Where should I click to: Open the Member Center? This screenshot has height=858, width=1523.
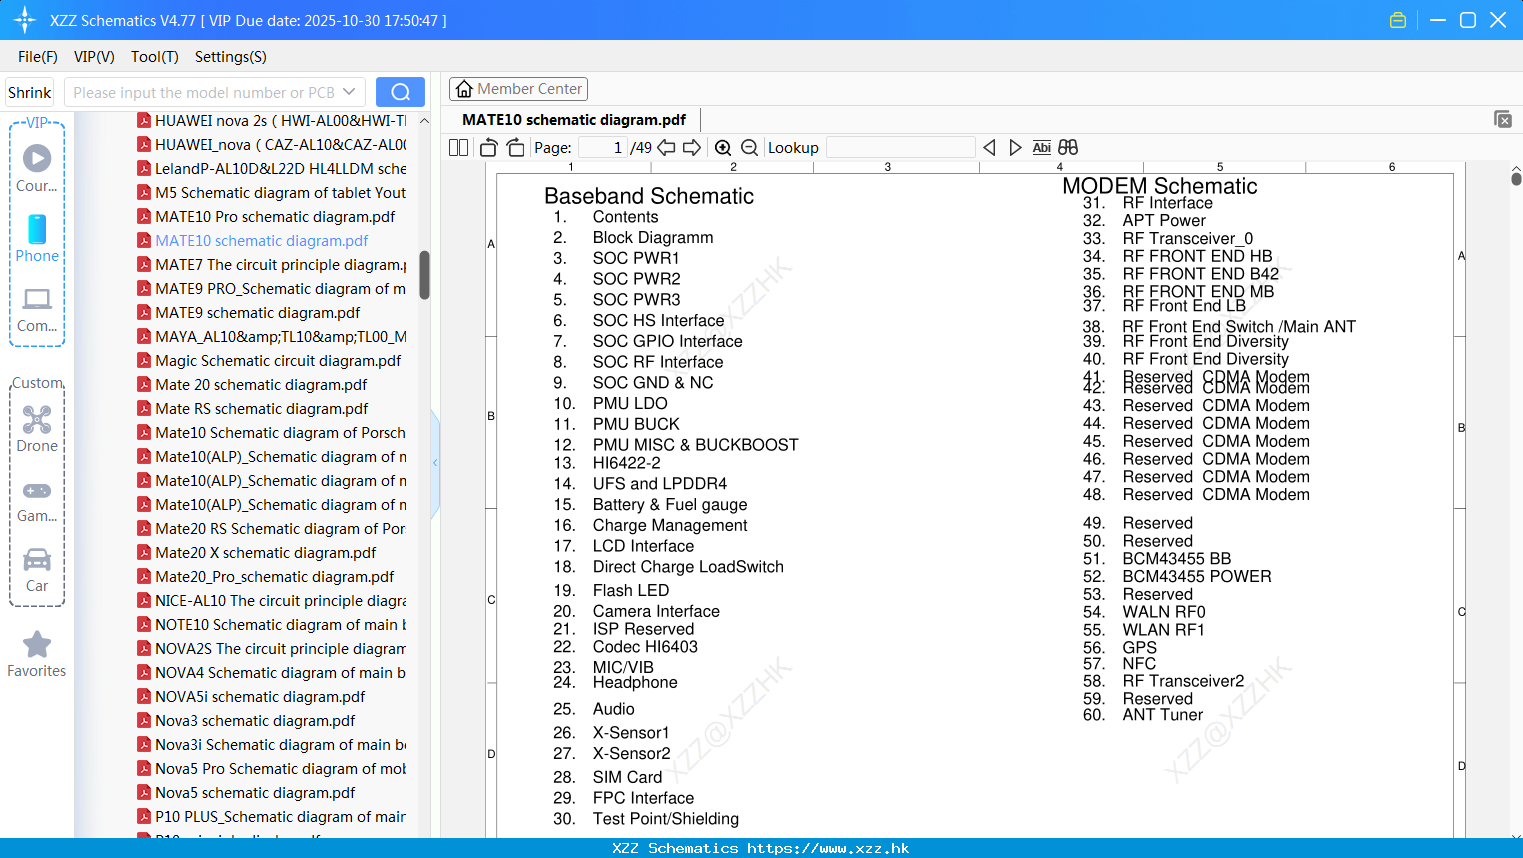point(518,89)
